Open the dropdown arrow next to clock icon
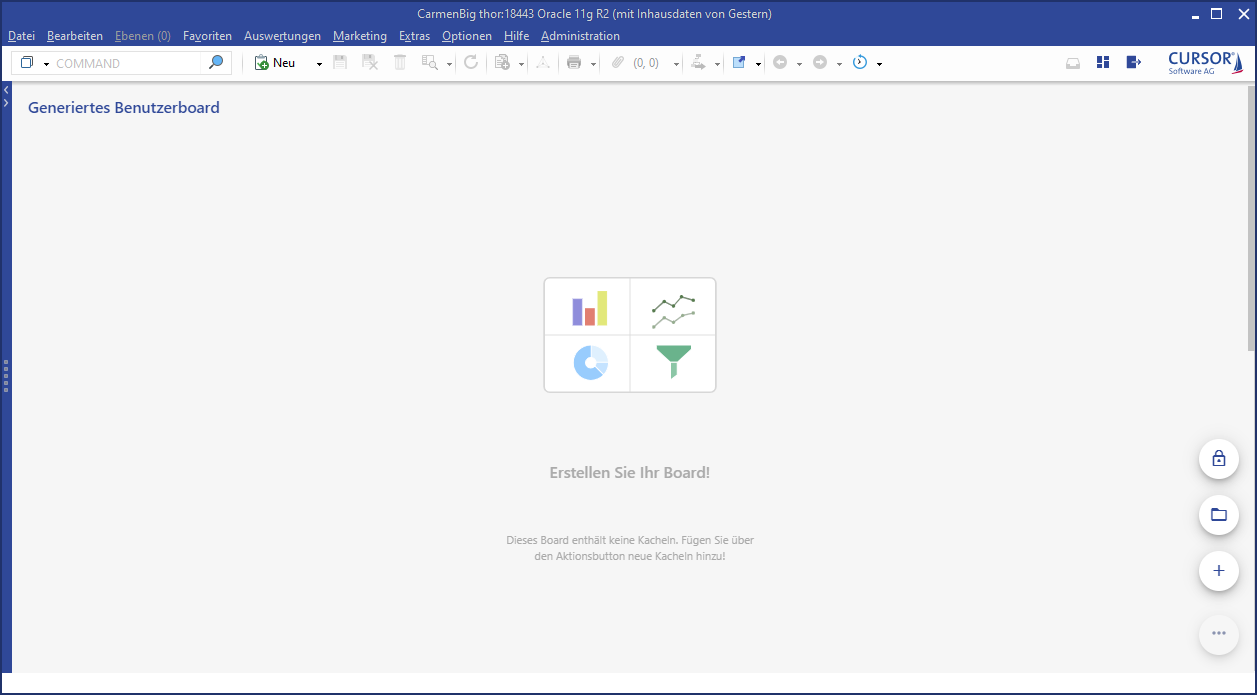The height and width of the screenshot is (695, 1257). click(x=879, y=64)
